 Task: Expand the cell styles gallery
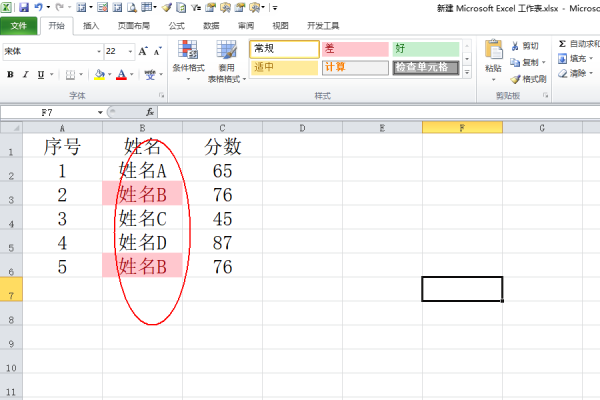point(467,72)
